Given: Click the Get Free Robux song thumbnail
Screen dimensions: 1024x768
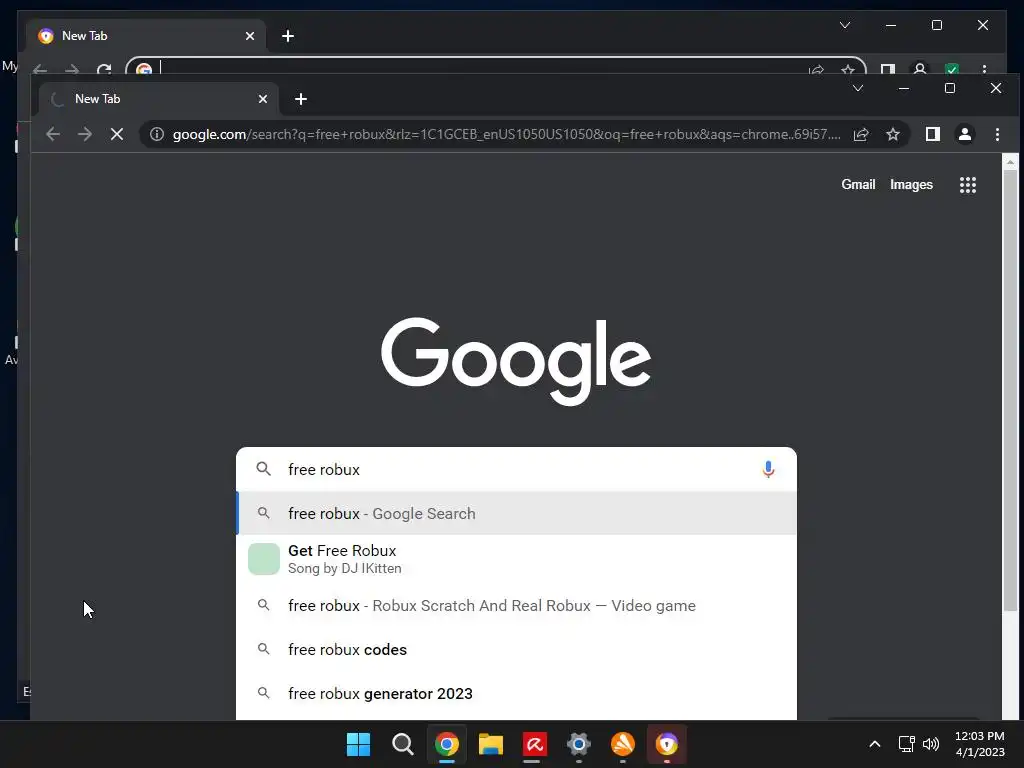Looking at the screenshot, I should coord(264,559).
